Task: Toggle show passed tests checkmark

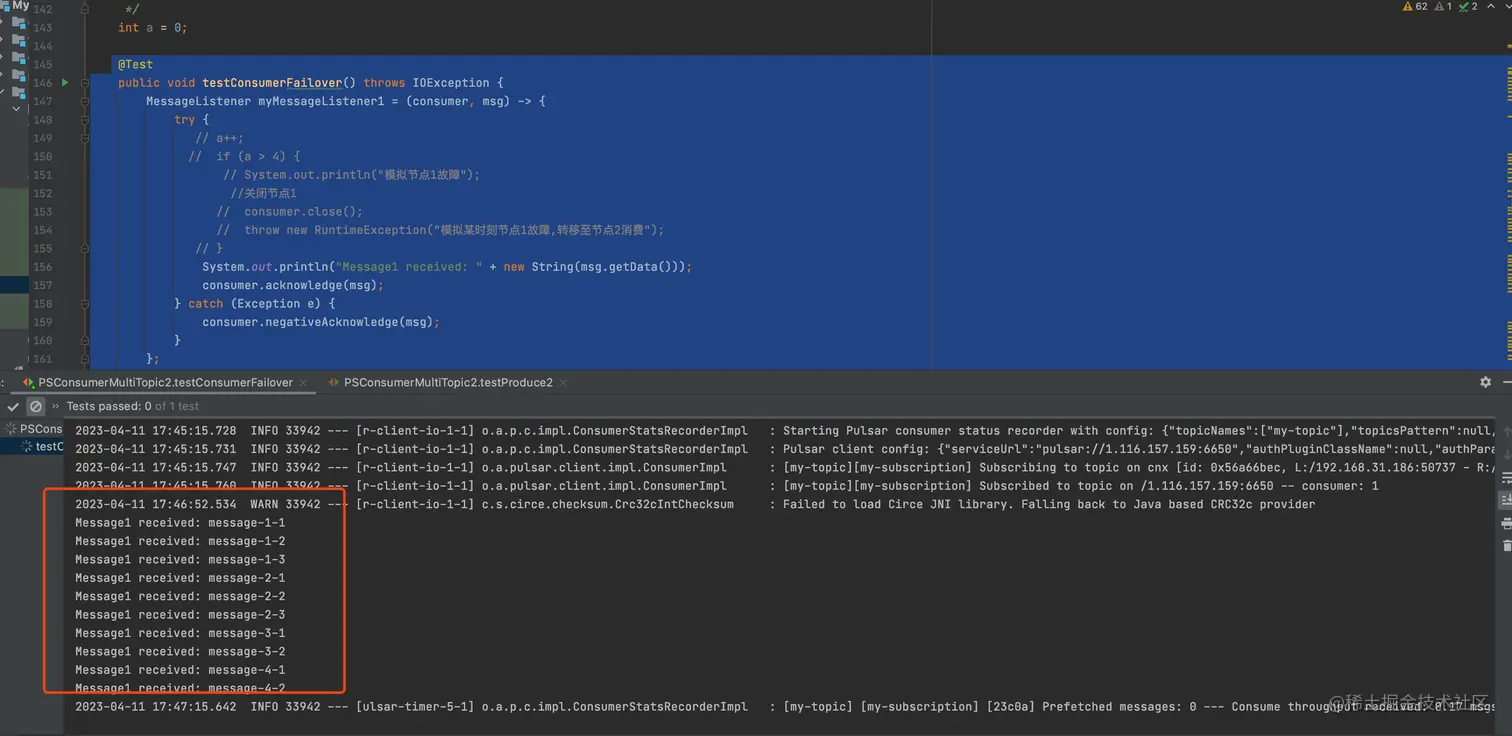Action: [13, 407]
